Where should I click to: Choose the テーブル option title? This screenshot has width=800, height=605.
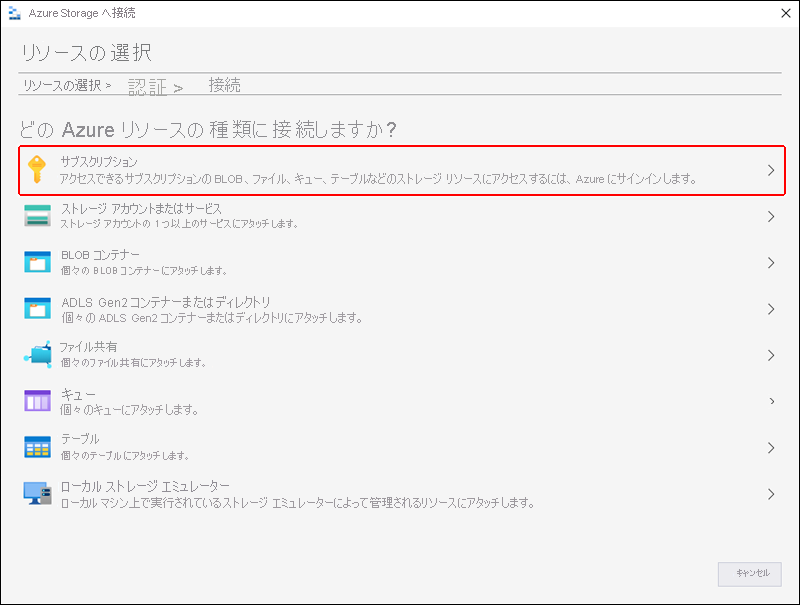(x=80, y=439)
